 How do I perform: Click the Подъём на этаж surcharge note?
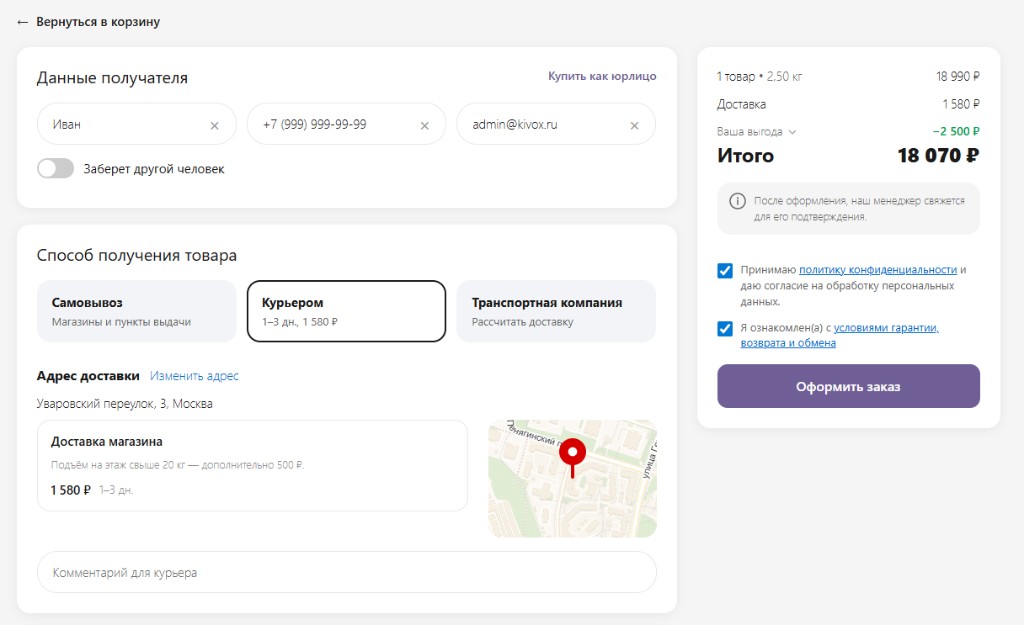click(x=178, y=465)
